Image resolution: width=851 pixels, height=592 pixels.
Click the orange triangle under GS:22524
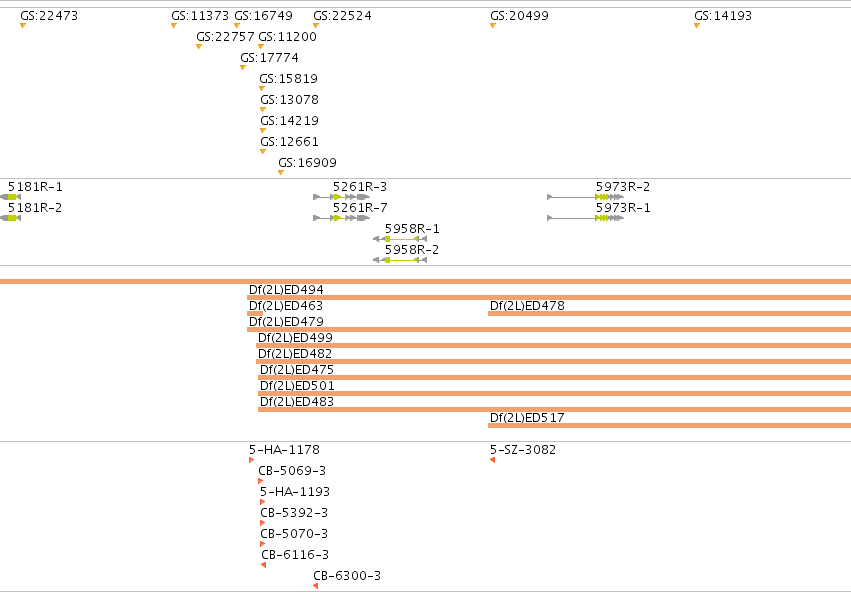316,26
